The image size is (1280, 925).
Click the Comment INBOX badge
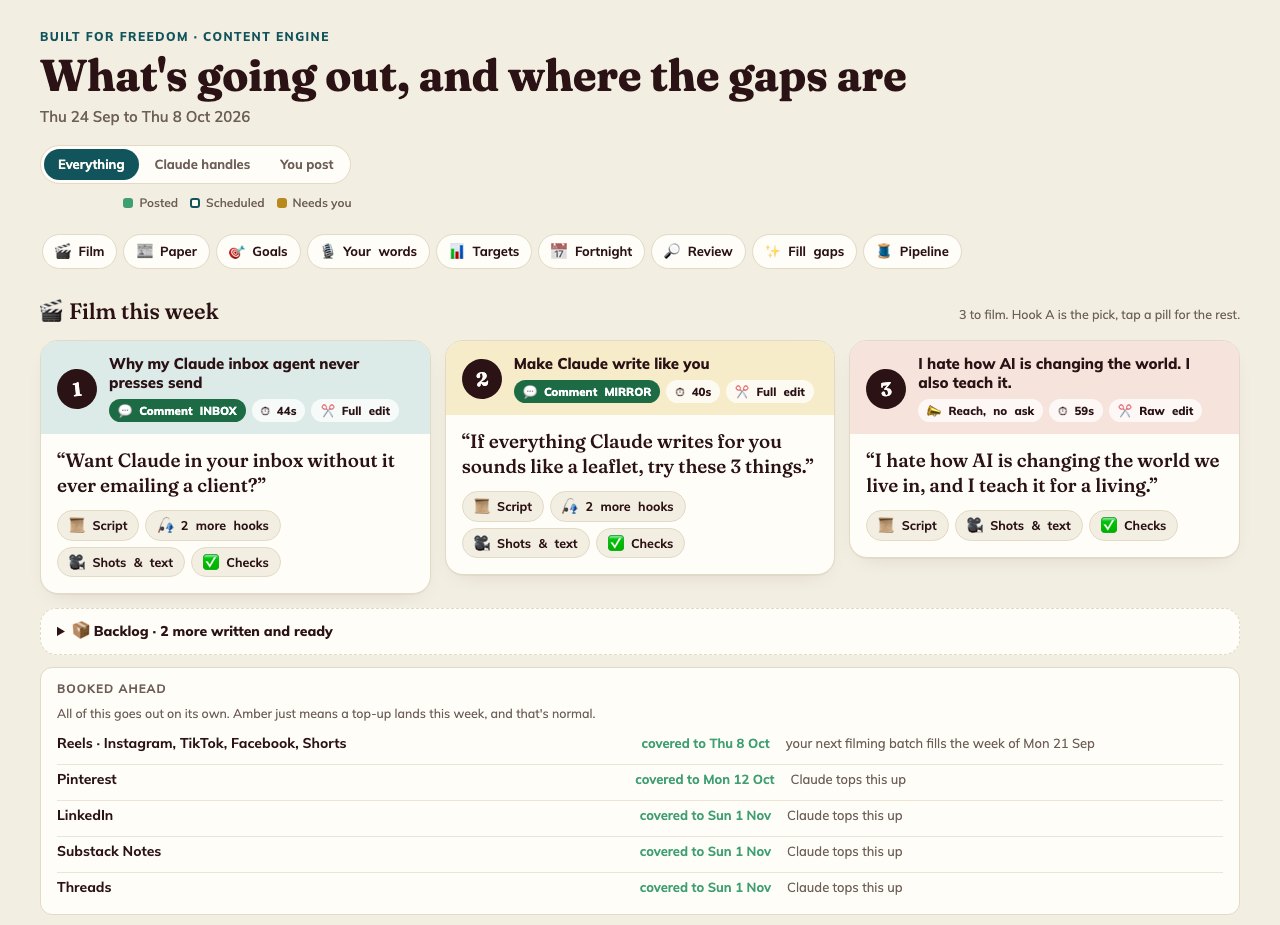pos(177,411)
